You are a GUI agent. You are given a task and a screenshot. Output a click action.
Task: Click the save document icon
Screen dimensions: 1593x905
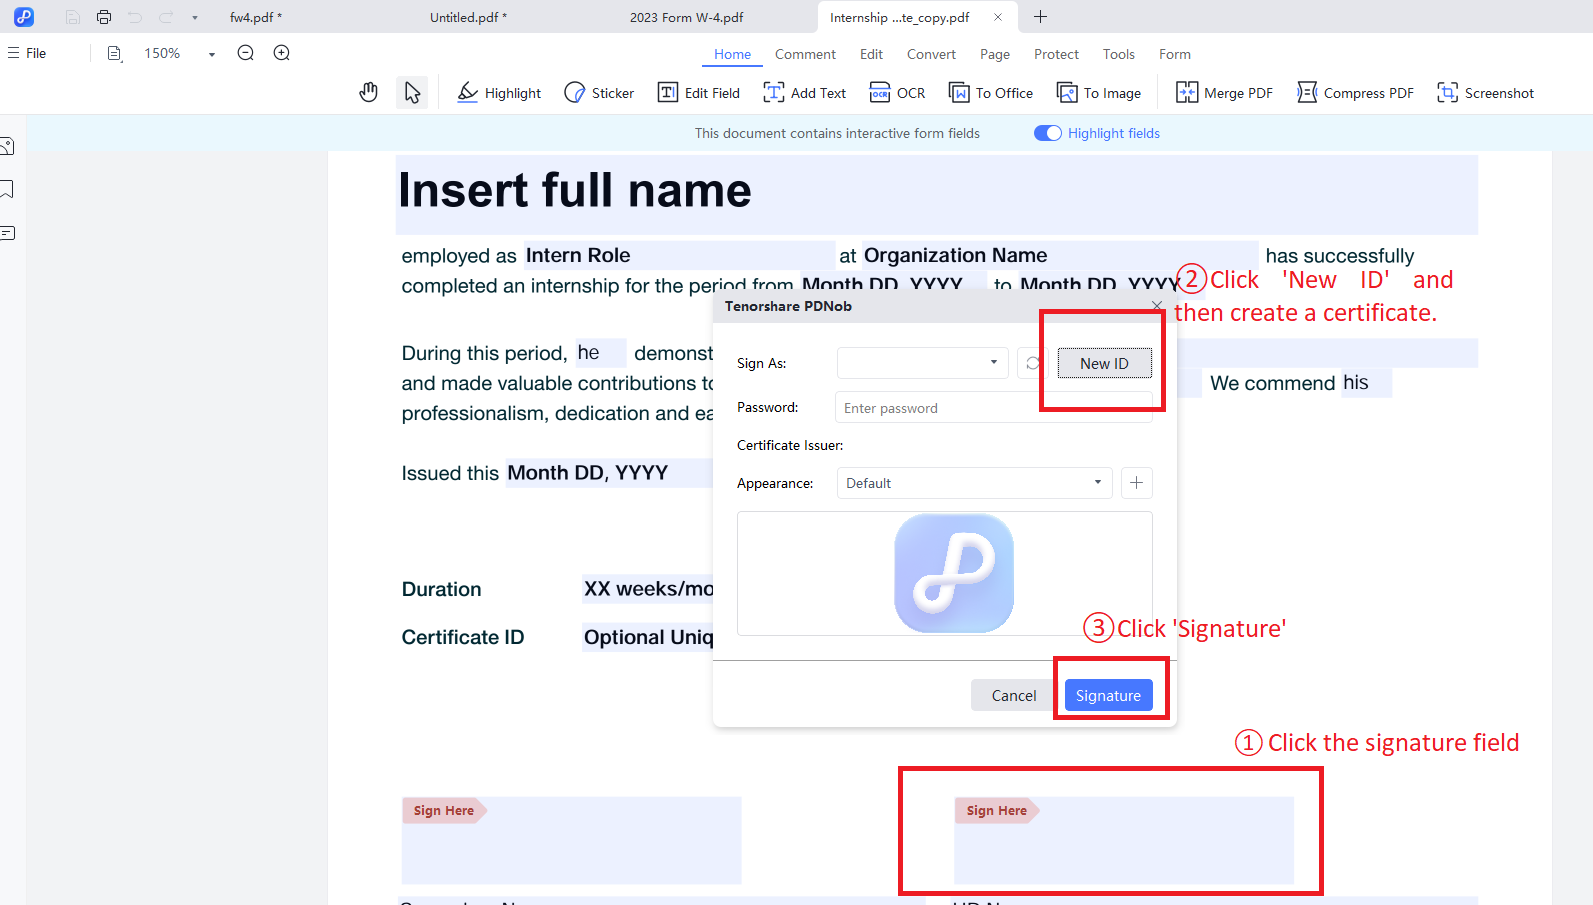[x=72, y=17]
